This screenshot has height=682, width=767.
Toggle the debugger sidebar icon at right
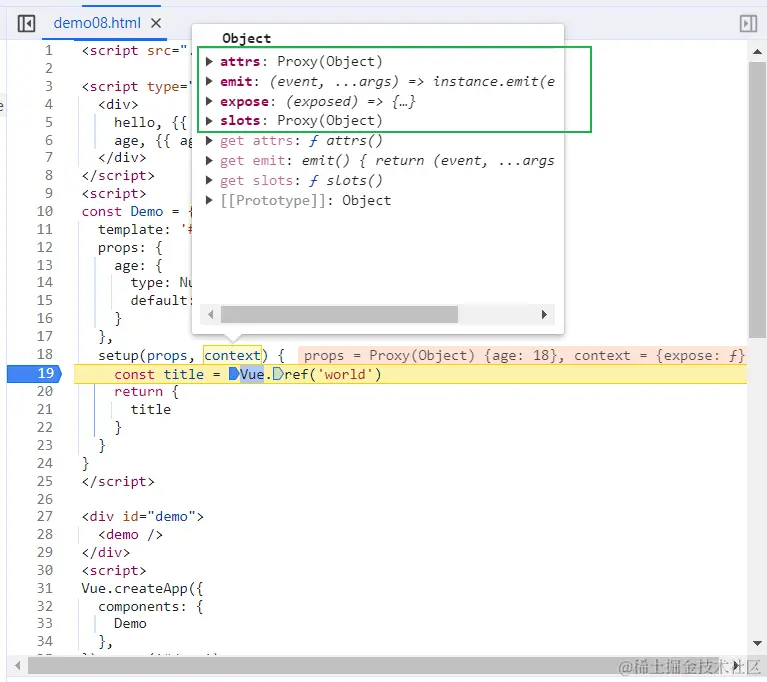coord(748,23)
